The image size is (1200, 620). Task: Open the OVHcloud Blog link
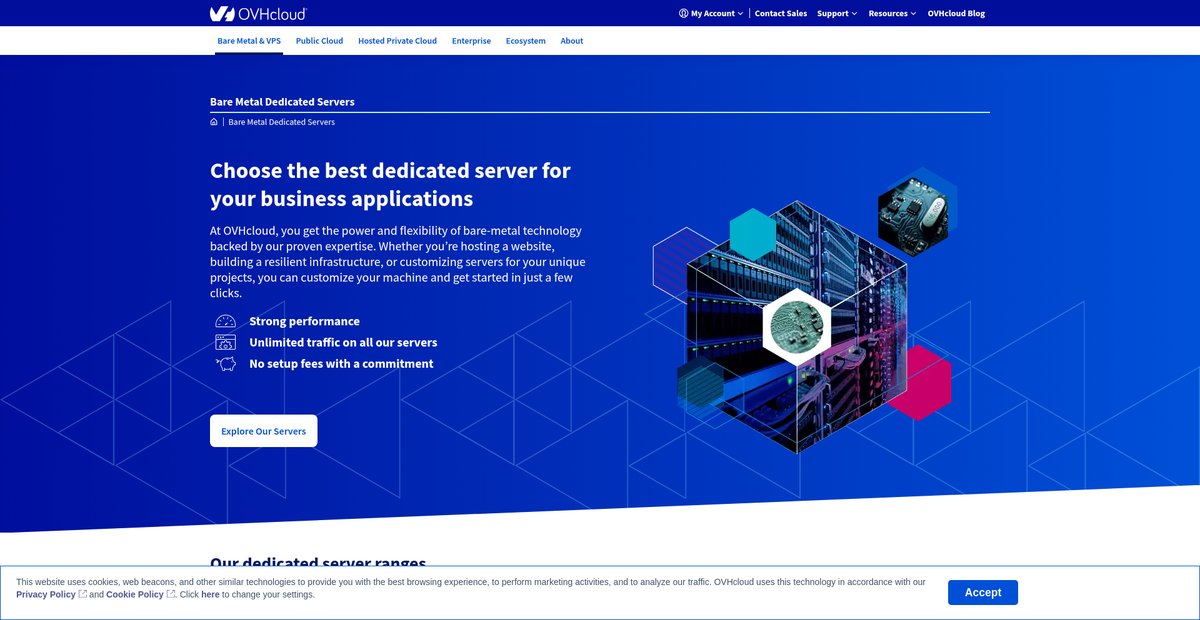[x=956, y=14]
